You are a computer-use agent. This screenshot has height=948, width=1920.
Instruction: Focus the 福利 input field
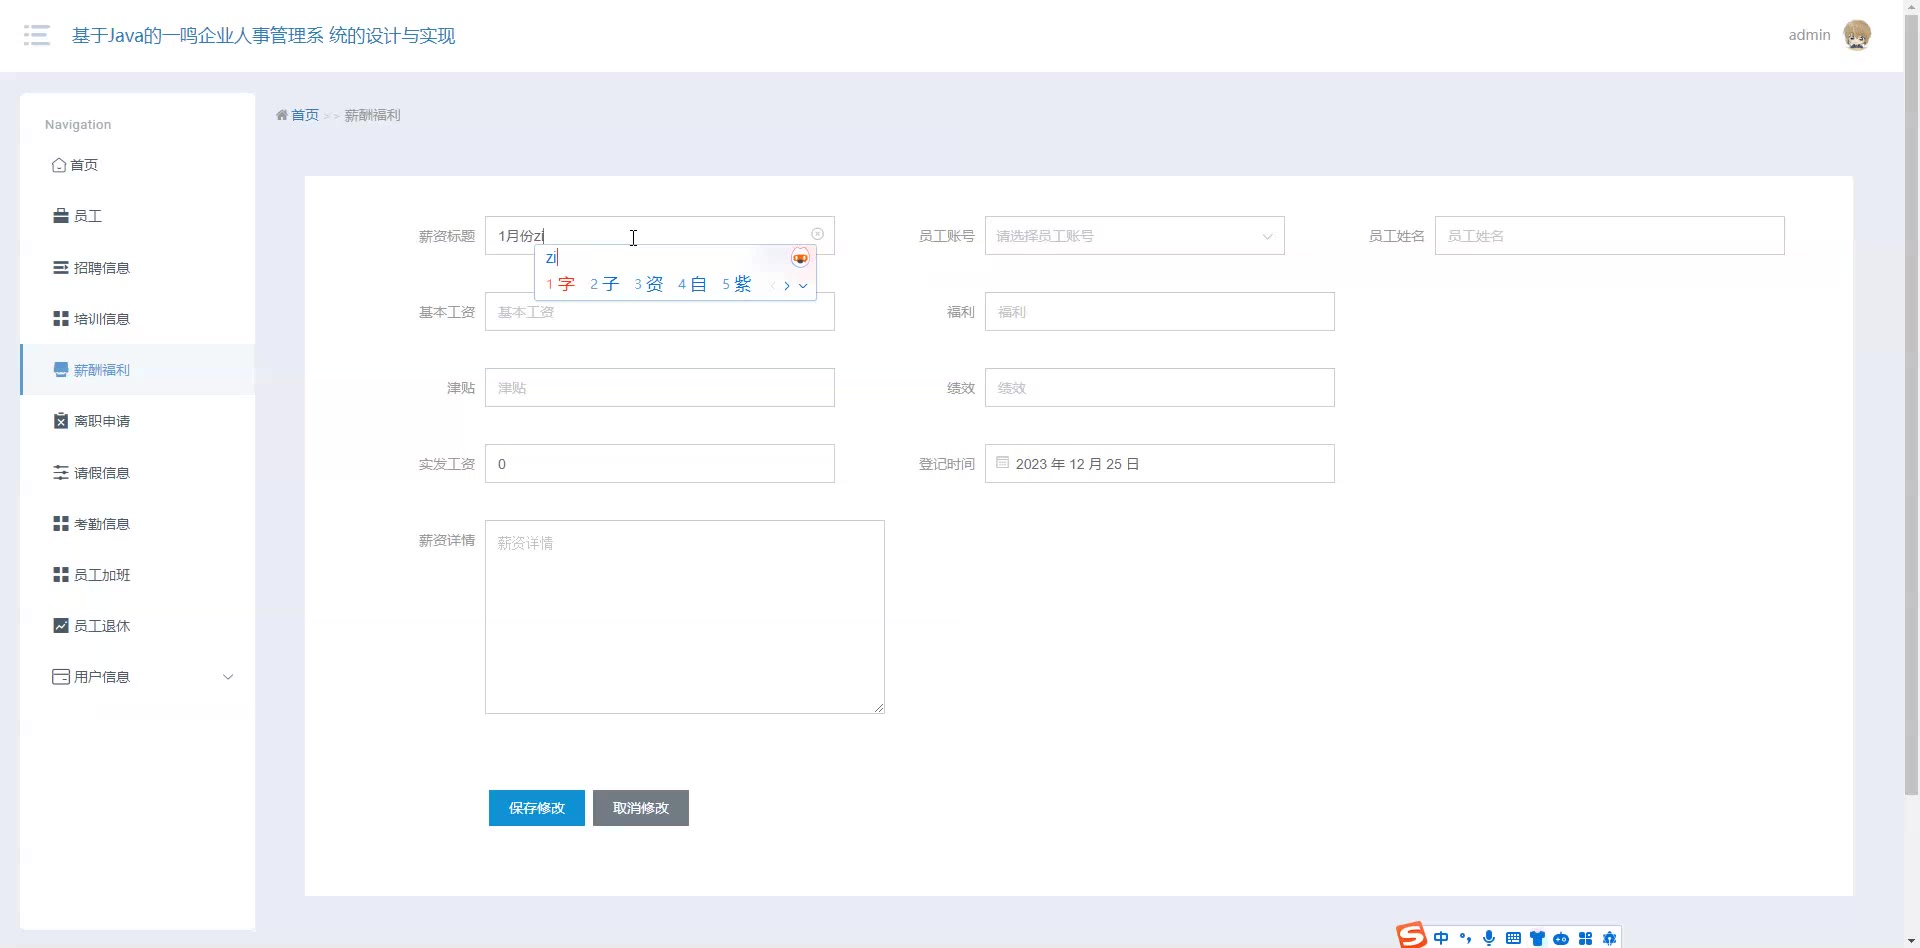click(1160, 312)
